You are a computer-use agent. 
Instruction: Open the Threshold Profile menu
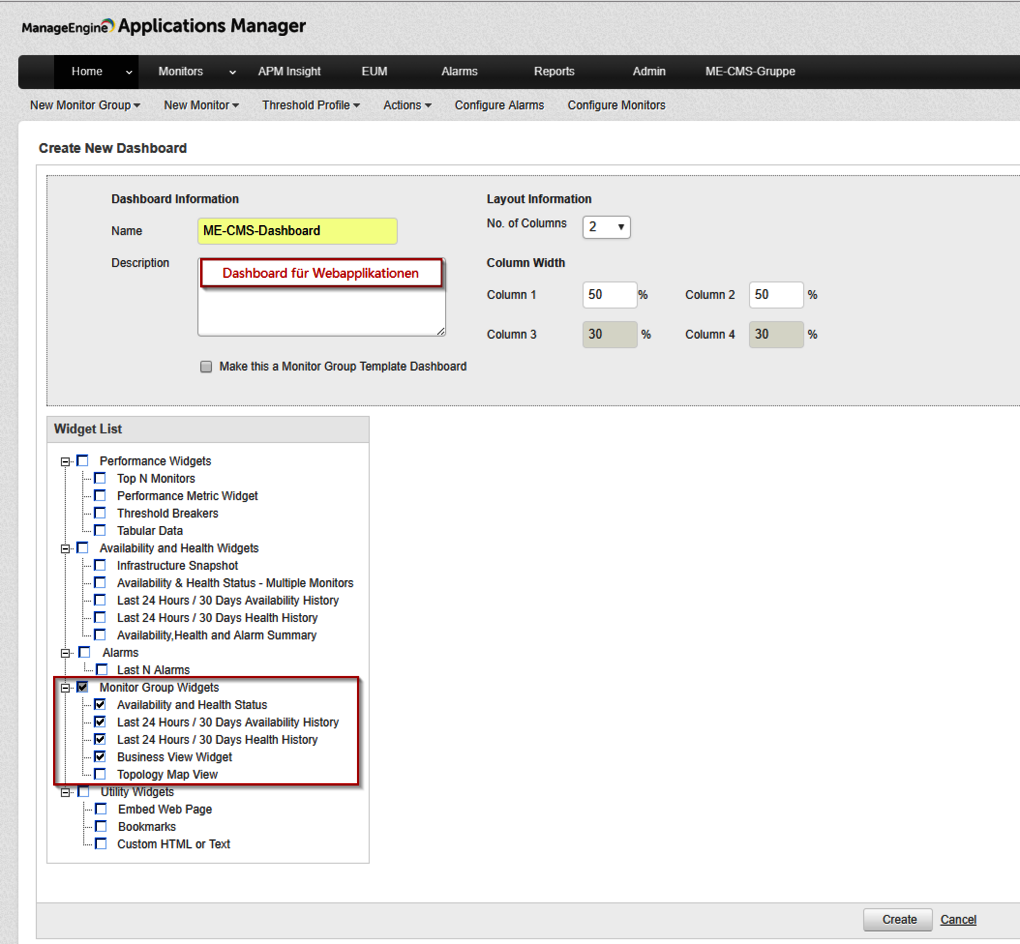tap(311, 105)
